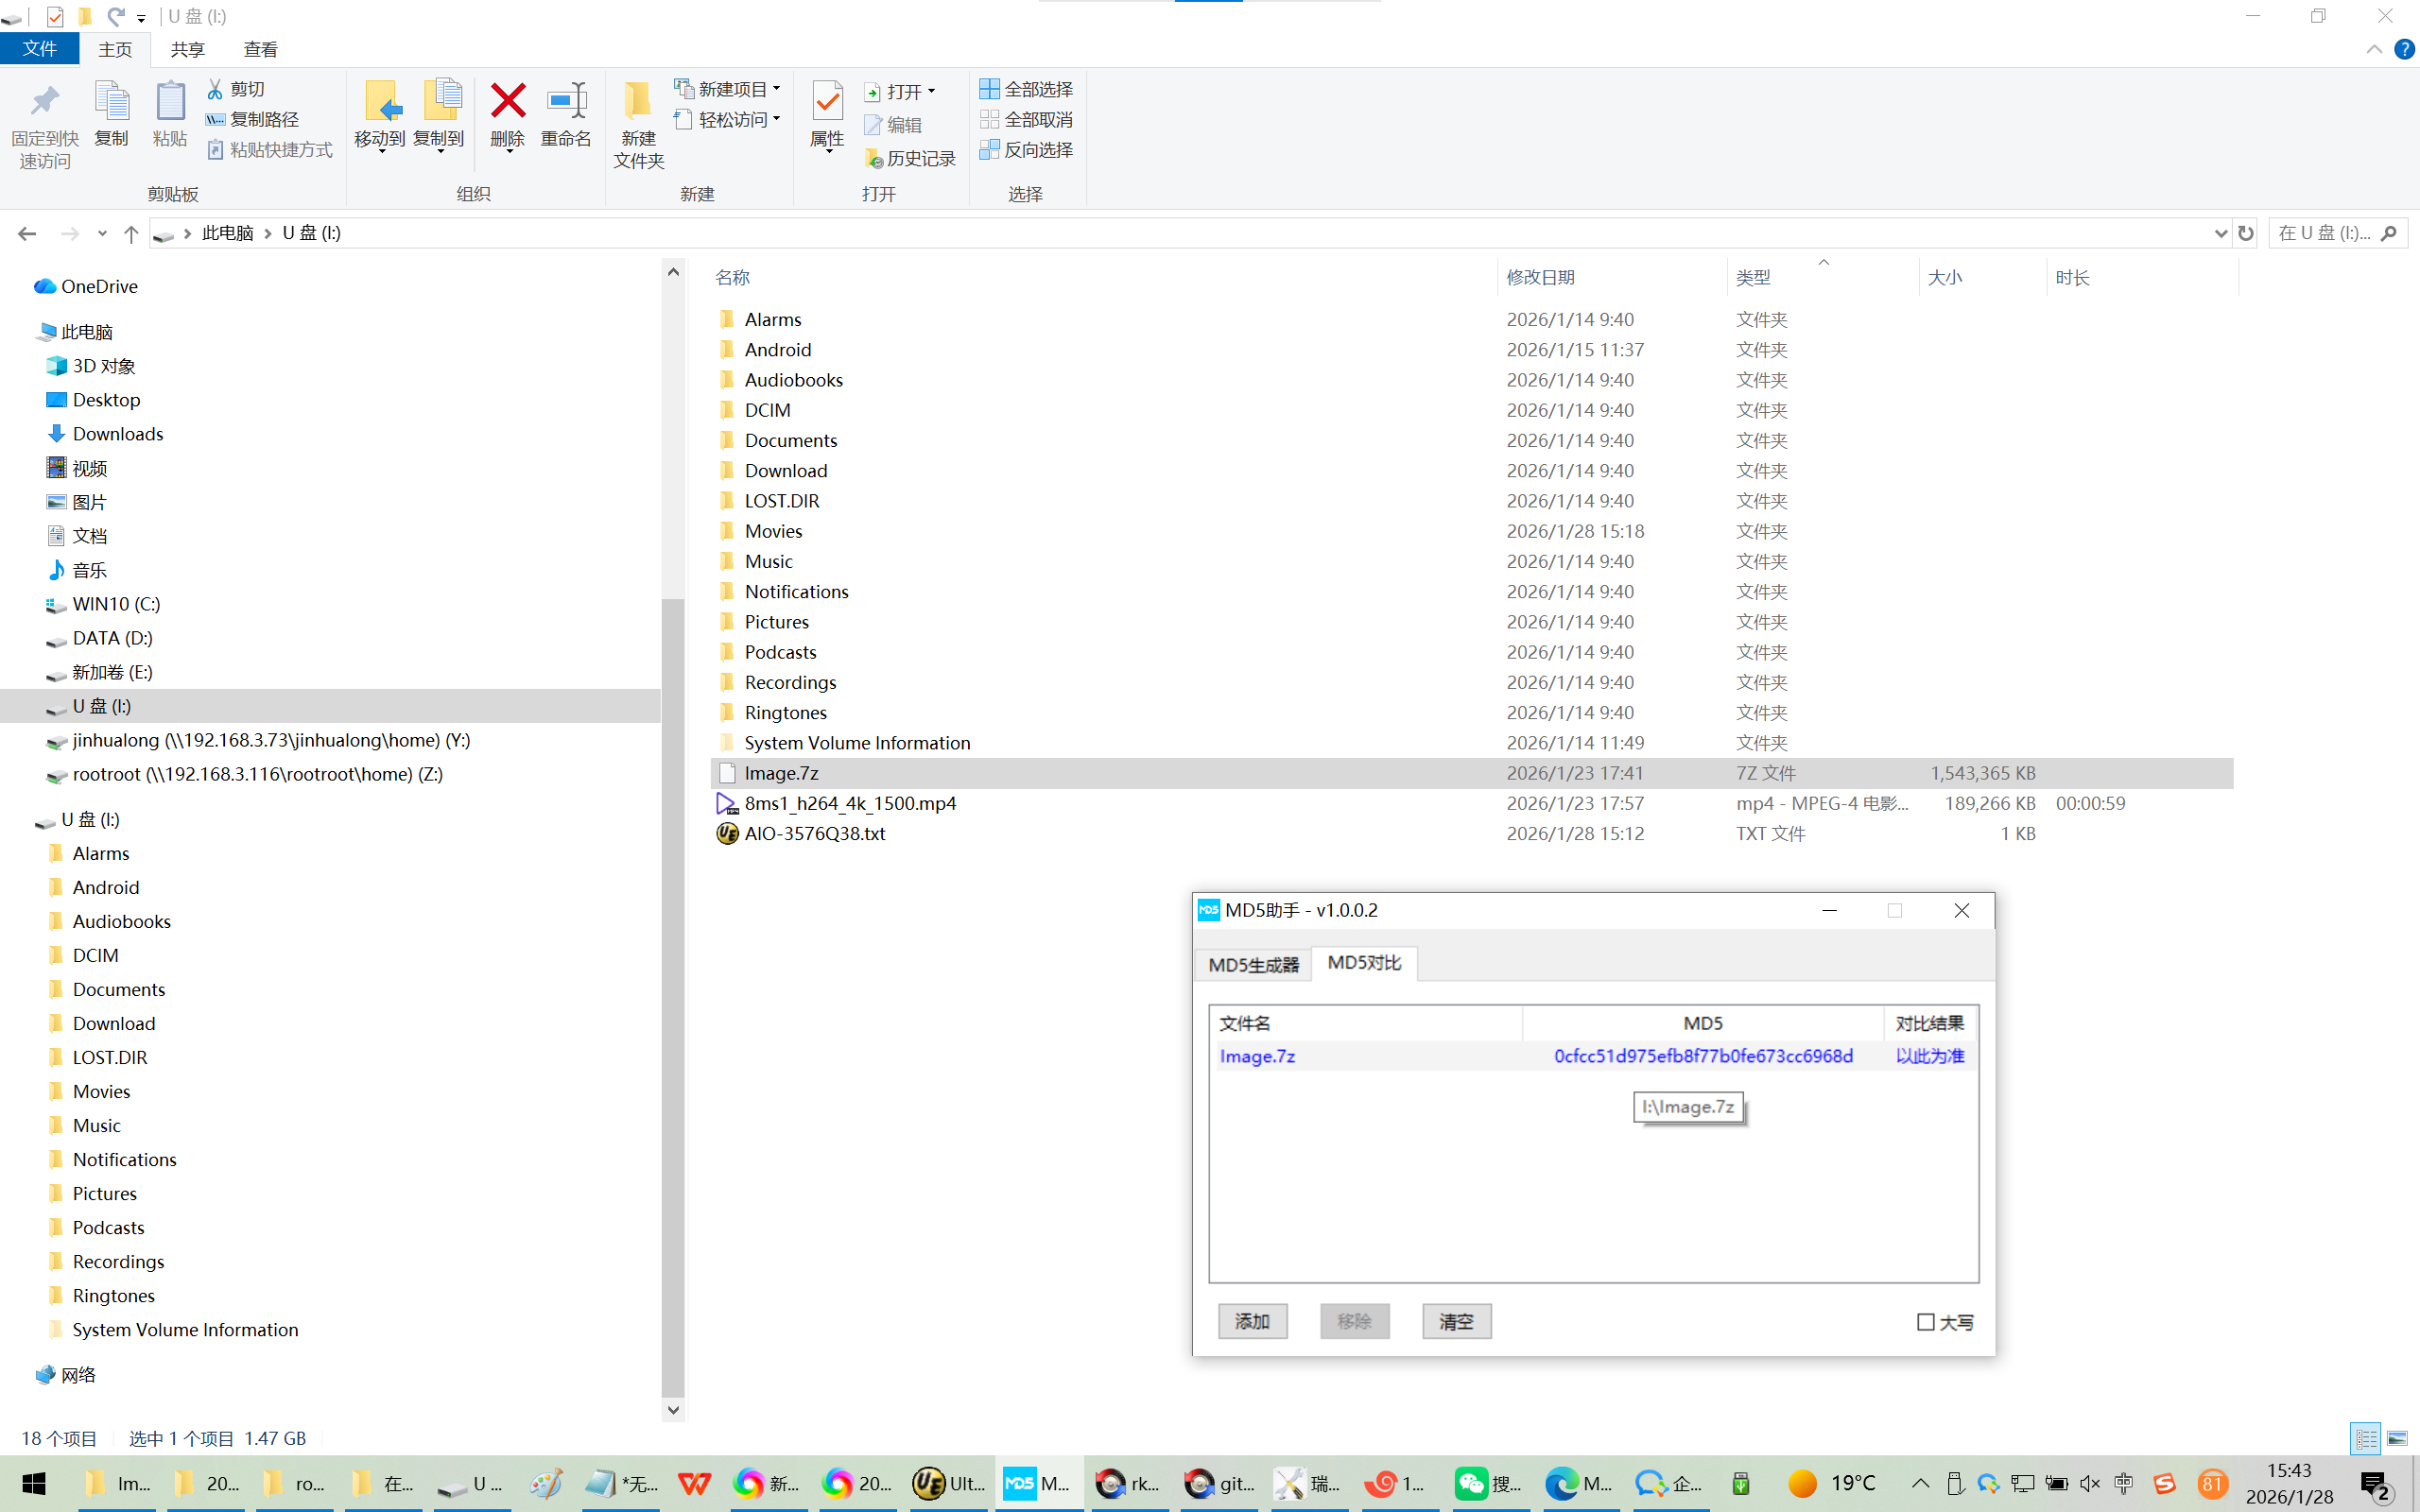The width and height of the screenshot is (2420, 1512).
Task: Switch to large icons view toggle
Action: pos(2397,1438)
